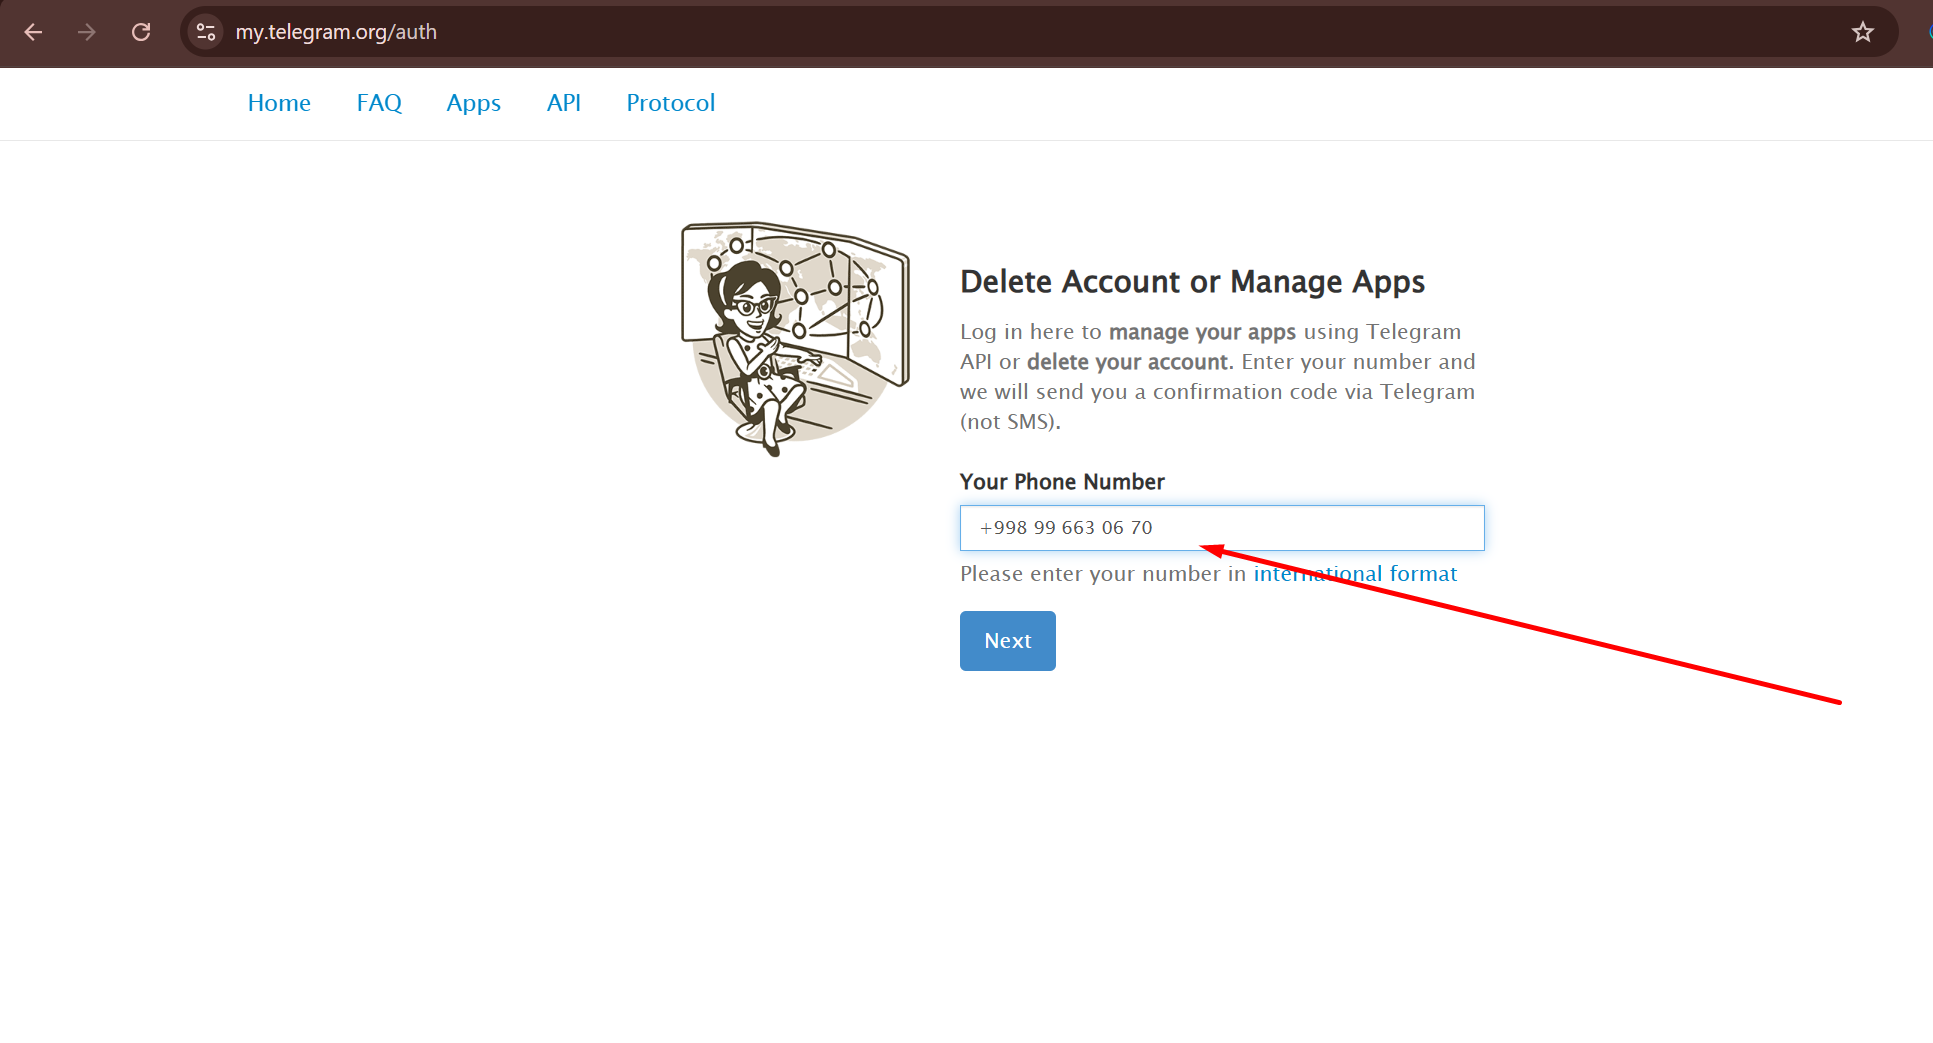Click the bold "manage your apps" text
Screen dimensions: 1933x1043
pos(1202,332)
